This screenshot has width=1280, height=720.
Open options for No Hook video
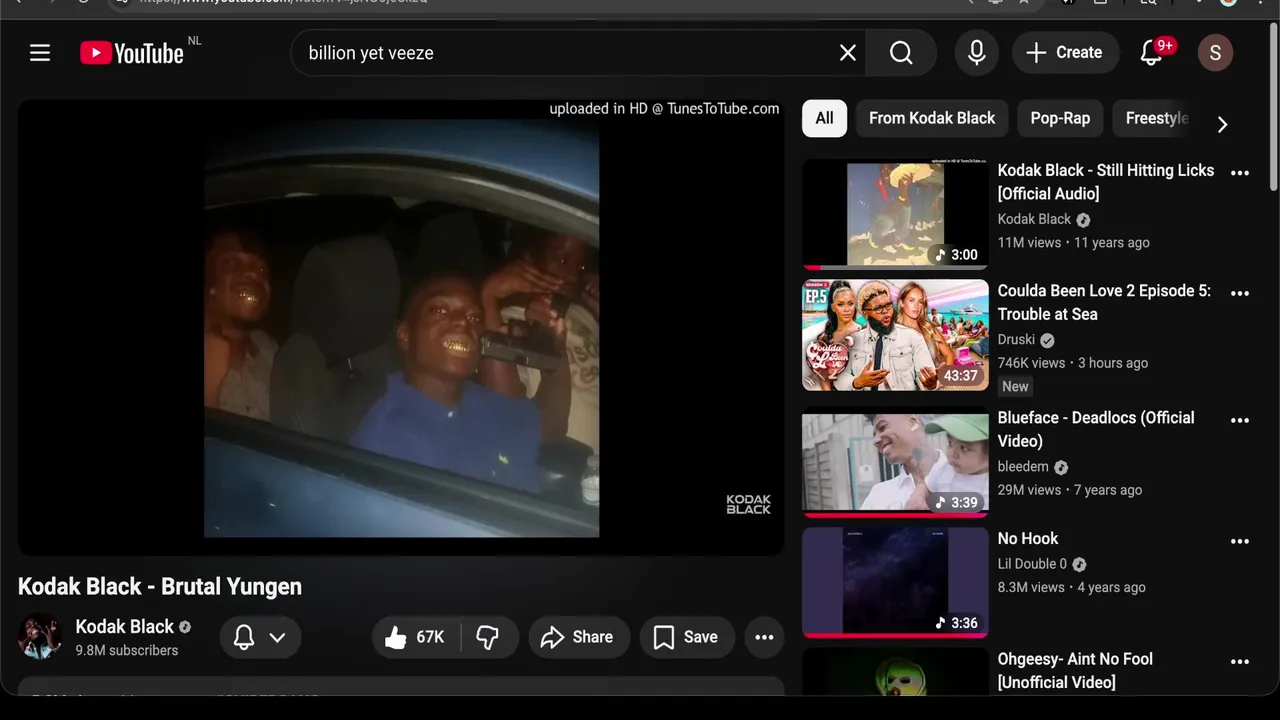point(1240,541)
